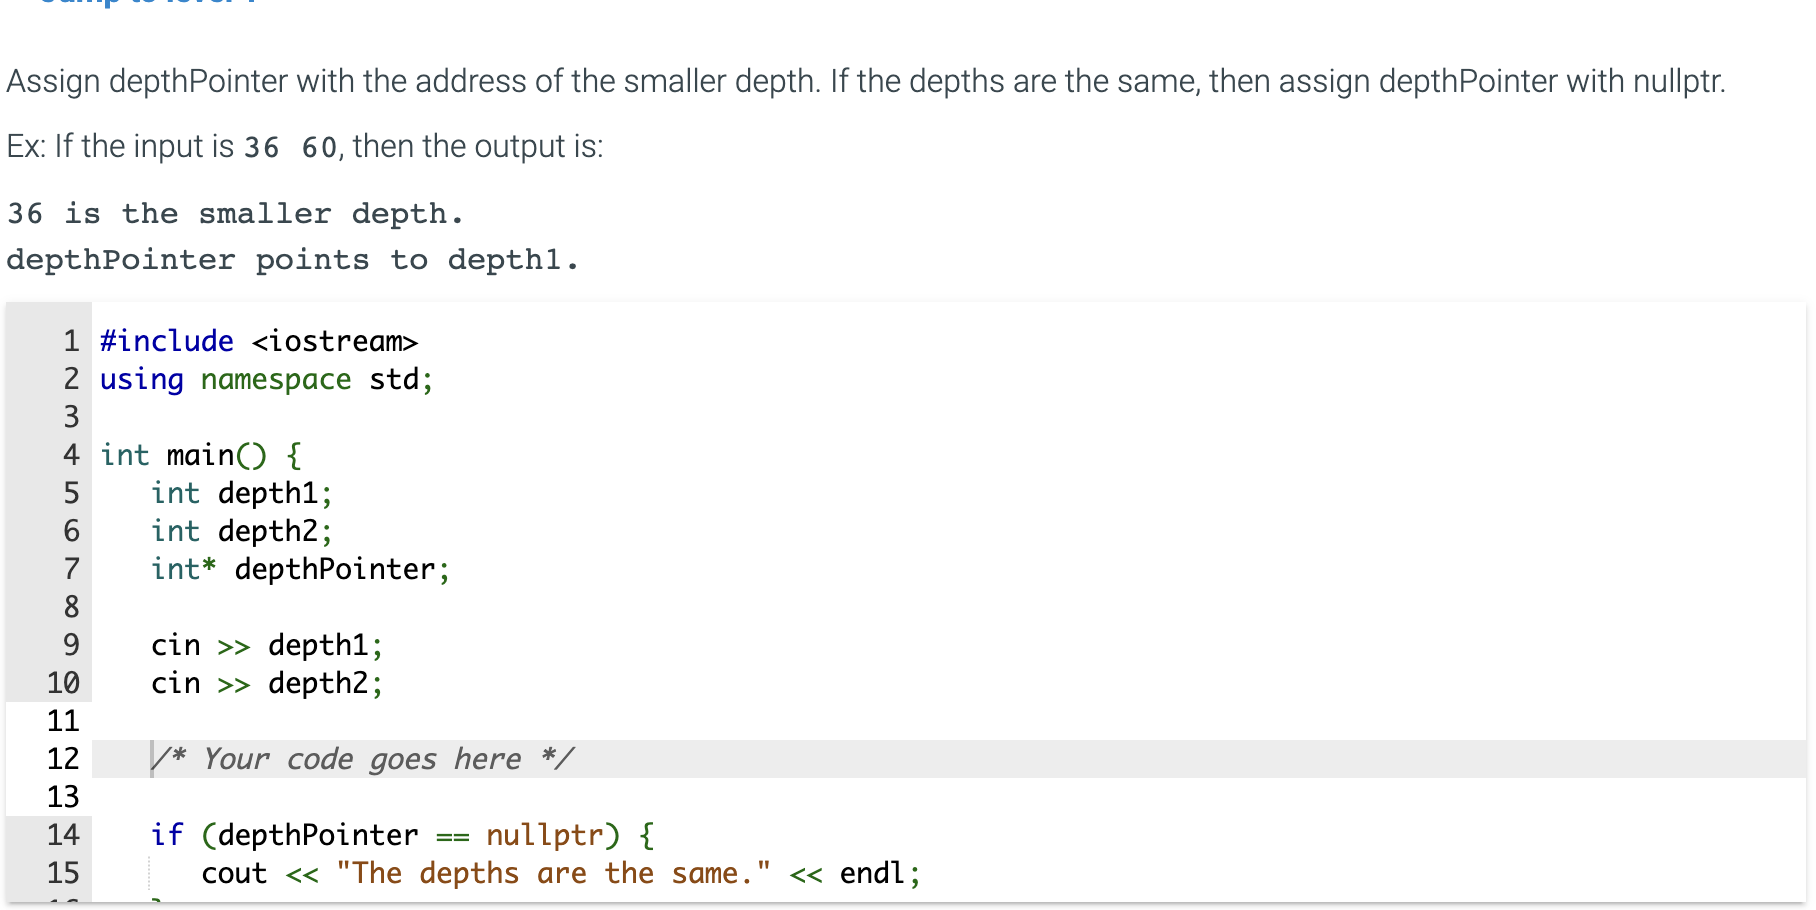1816x910 pixels.
Task: Click the cout statement on line 15
Action: 560,873
